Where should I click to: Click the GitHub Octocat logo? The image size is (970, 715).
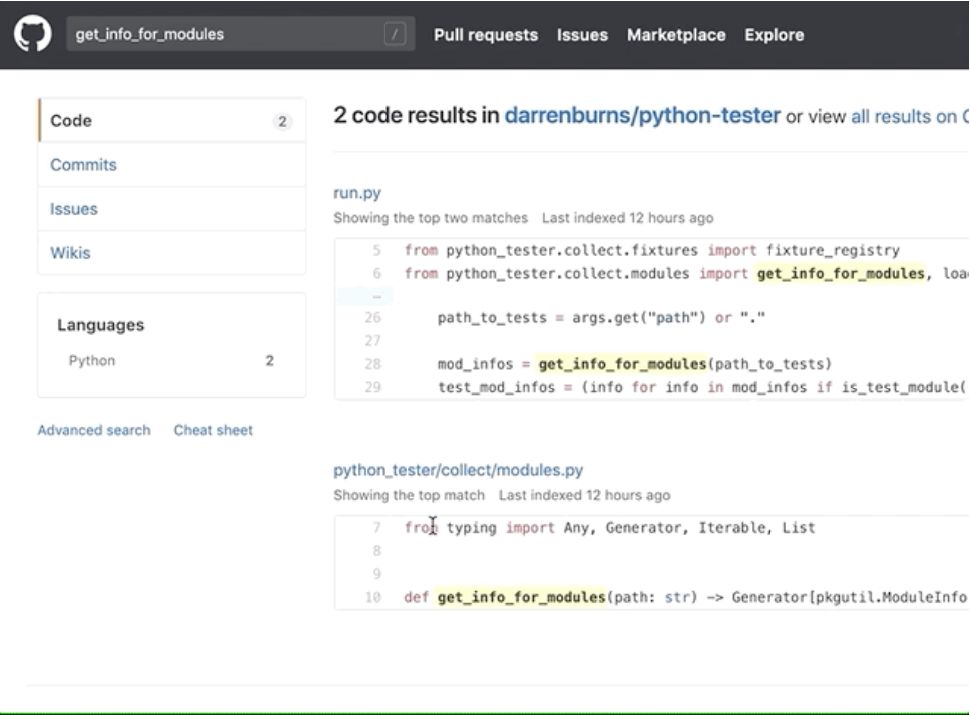[32, 35]
